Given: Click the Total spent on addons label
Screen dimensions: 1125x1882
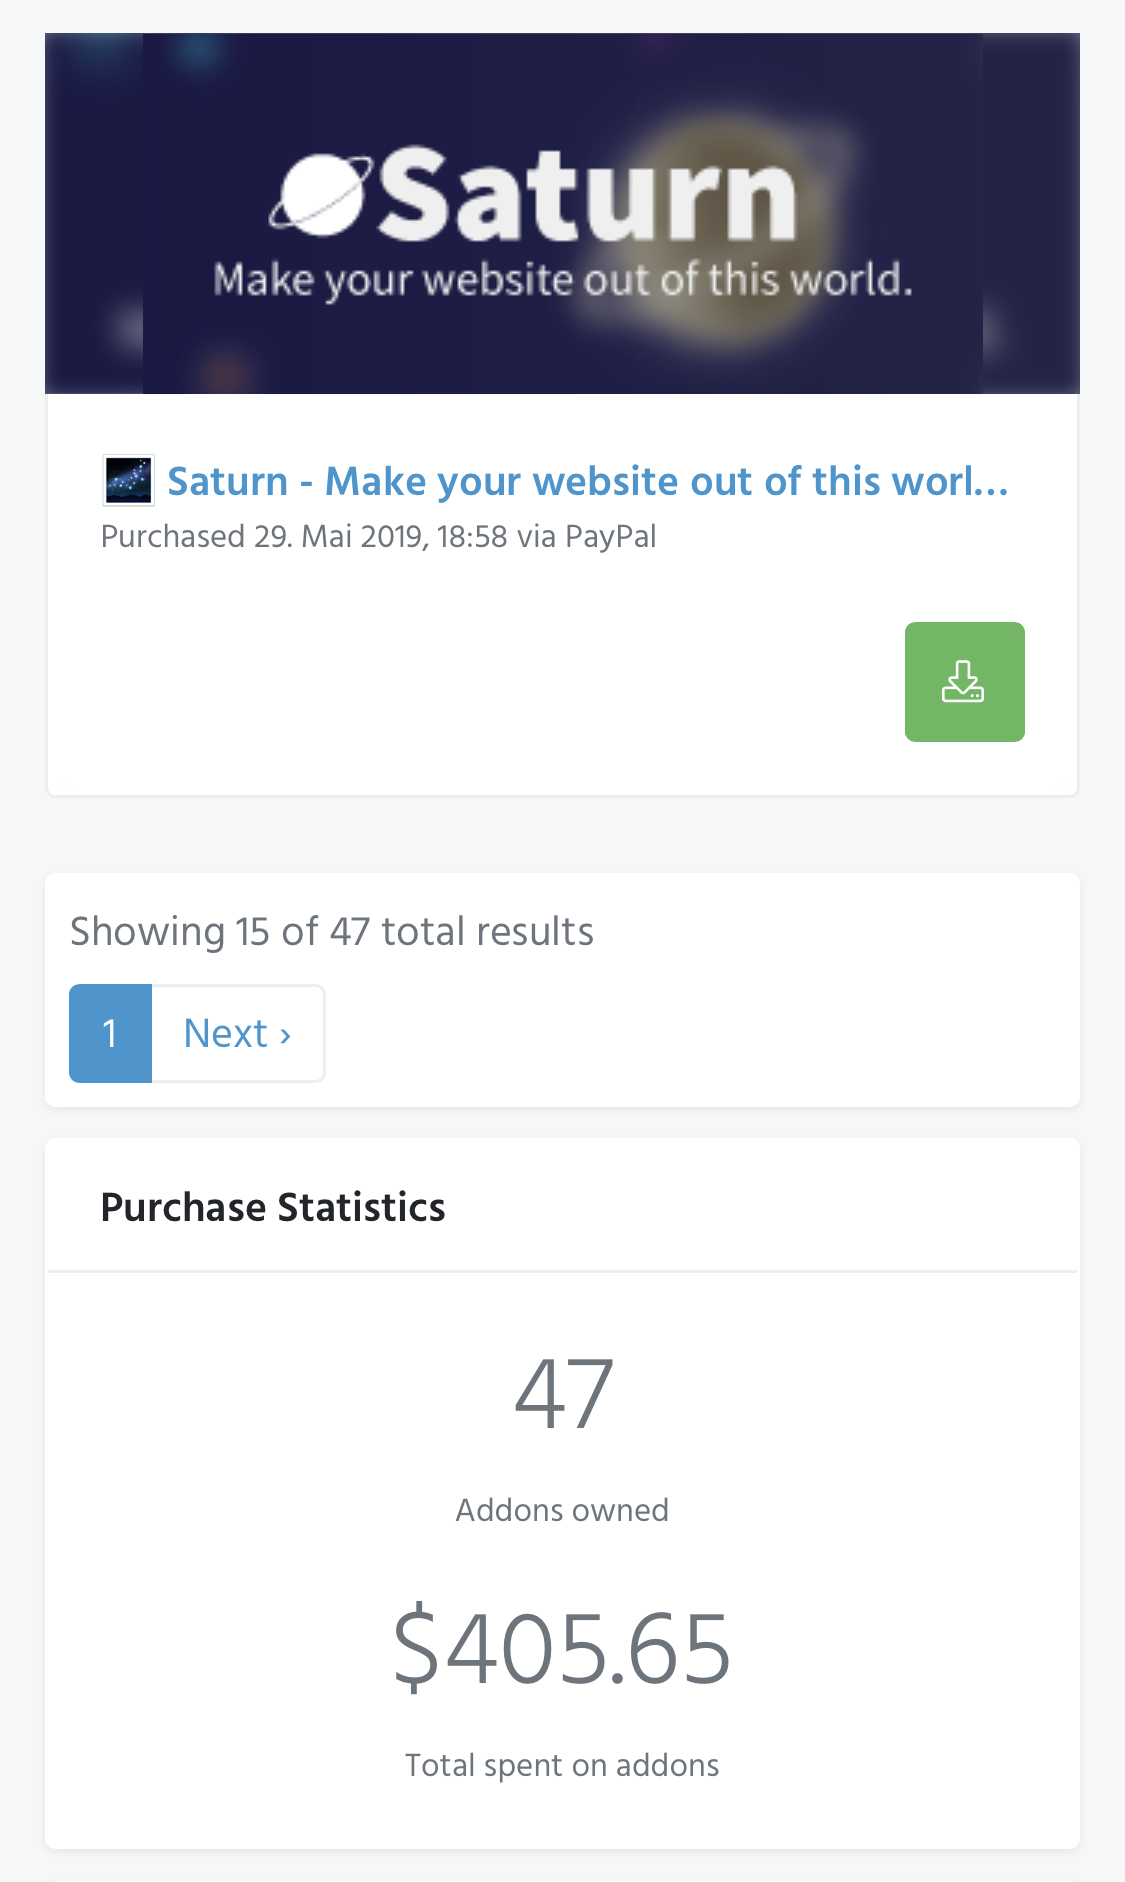Looking at the screenshot, I should tap(562, 1765).
